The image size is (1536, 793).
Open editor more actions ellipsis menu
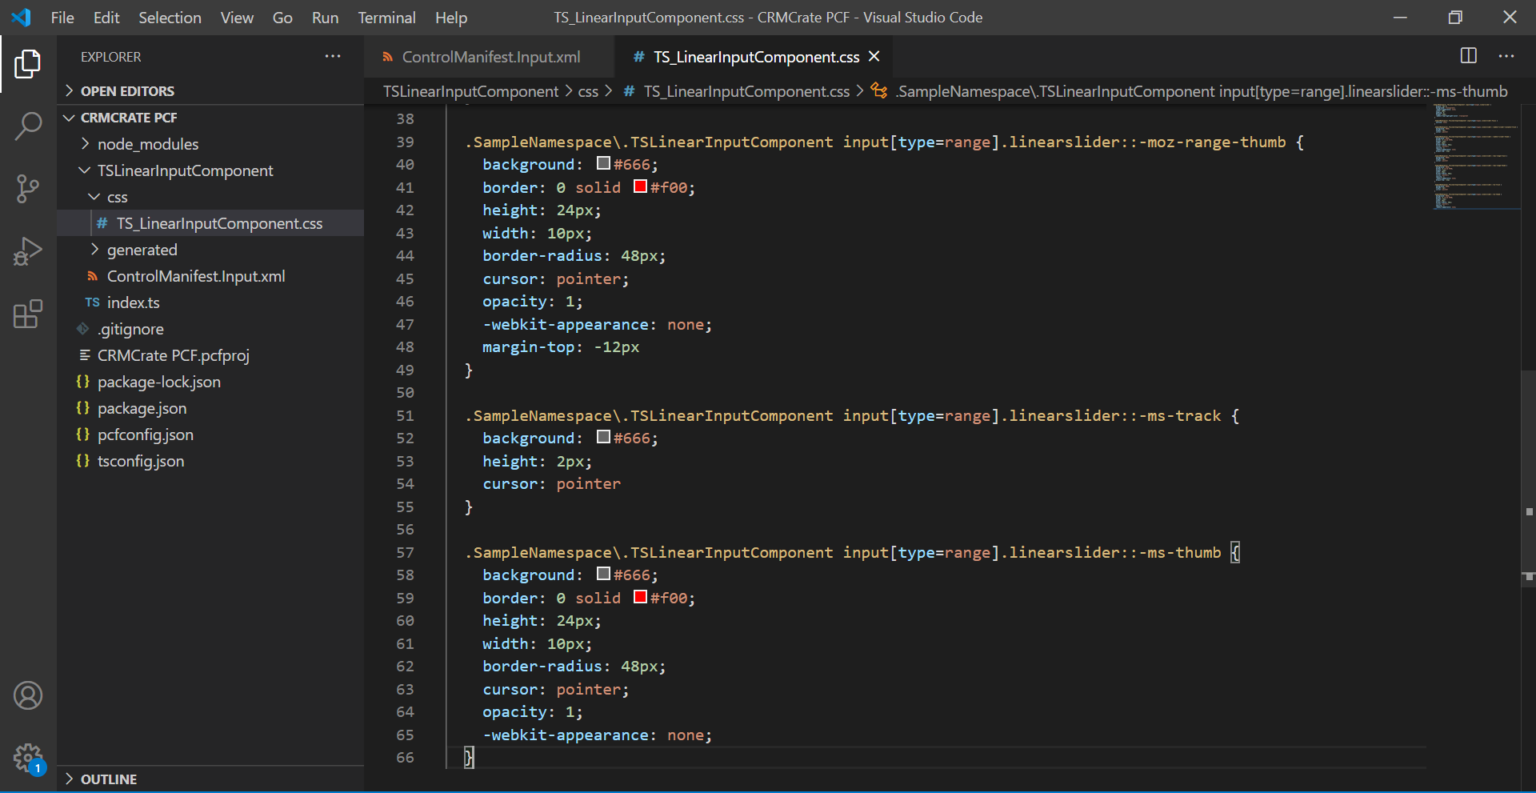1506,56
